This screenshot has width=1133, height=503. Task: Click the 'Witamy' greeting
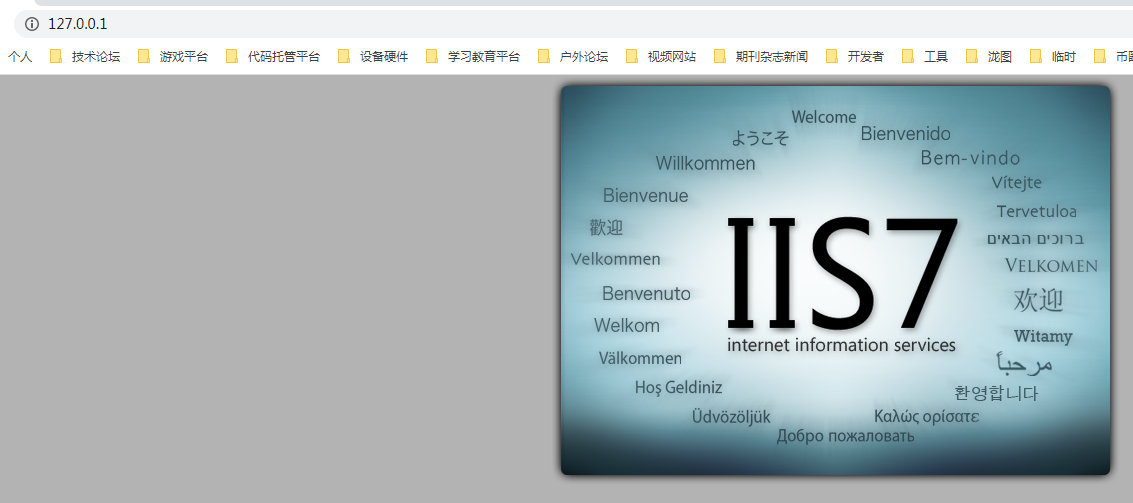[1043, 336]
